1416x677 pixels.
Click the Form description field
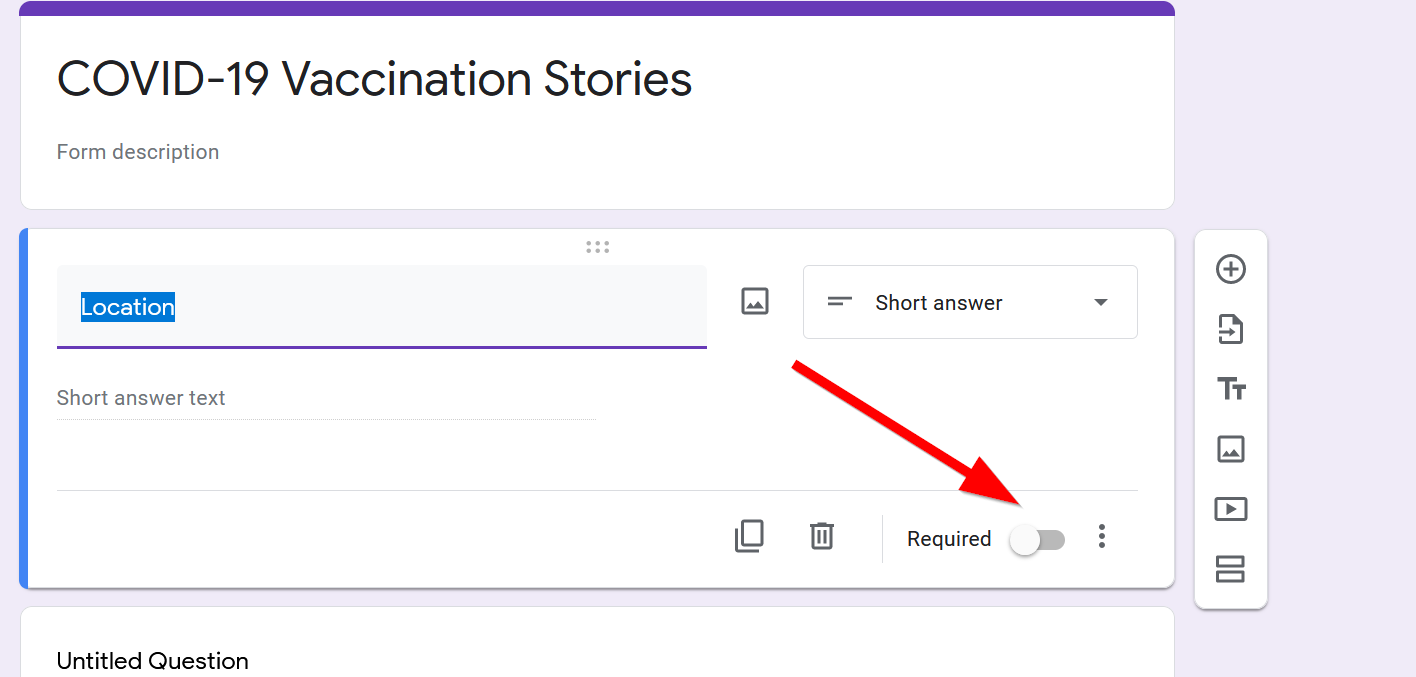click(138, 152)
